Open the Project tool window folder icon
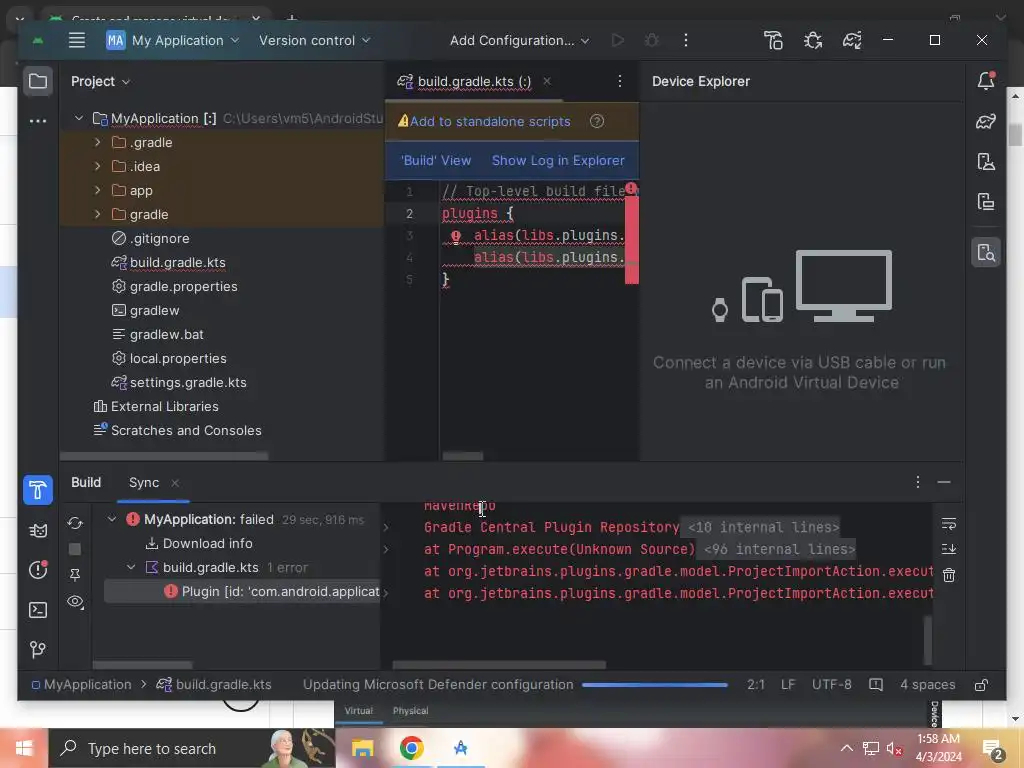The height and width of the screenshot is (768, 1024). [x=38, y=82]
